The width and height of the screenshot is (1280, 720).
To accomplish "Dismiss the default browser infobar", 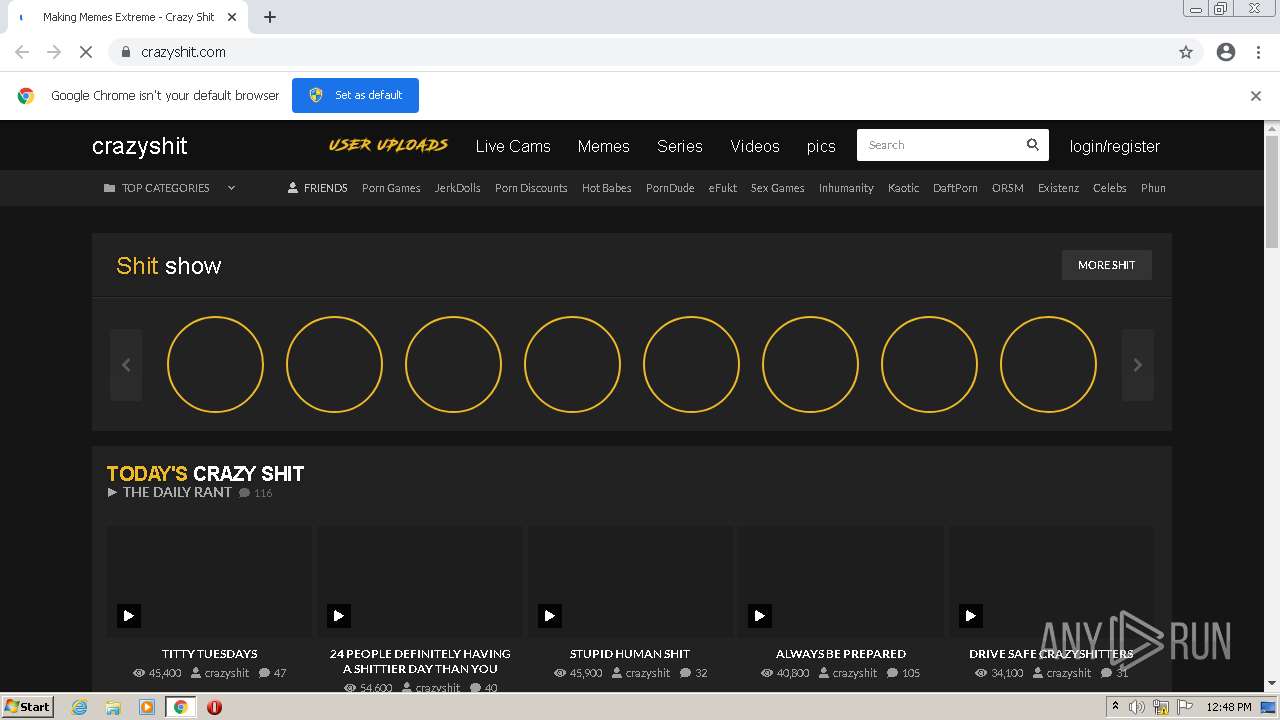I will tap(1256, 96).
